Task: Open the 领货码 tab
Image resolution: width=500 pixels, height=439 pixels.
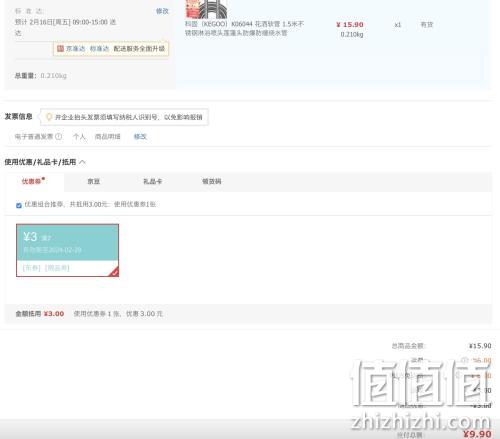Action: coord(212,181)
